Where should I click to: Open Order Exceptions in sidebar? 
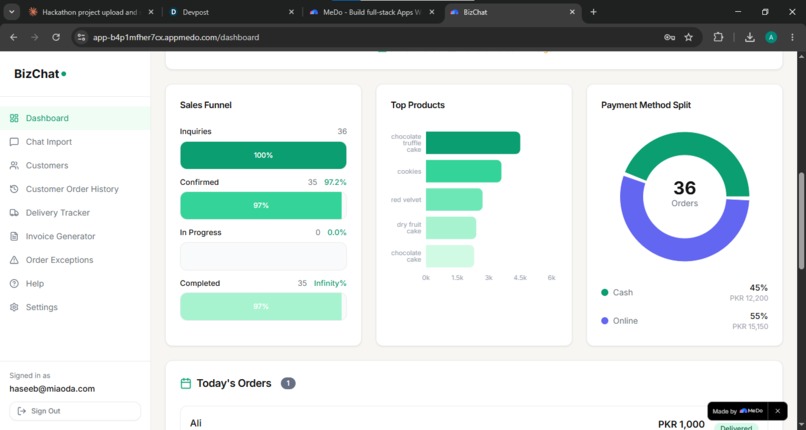75,260
